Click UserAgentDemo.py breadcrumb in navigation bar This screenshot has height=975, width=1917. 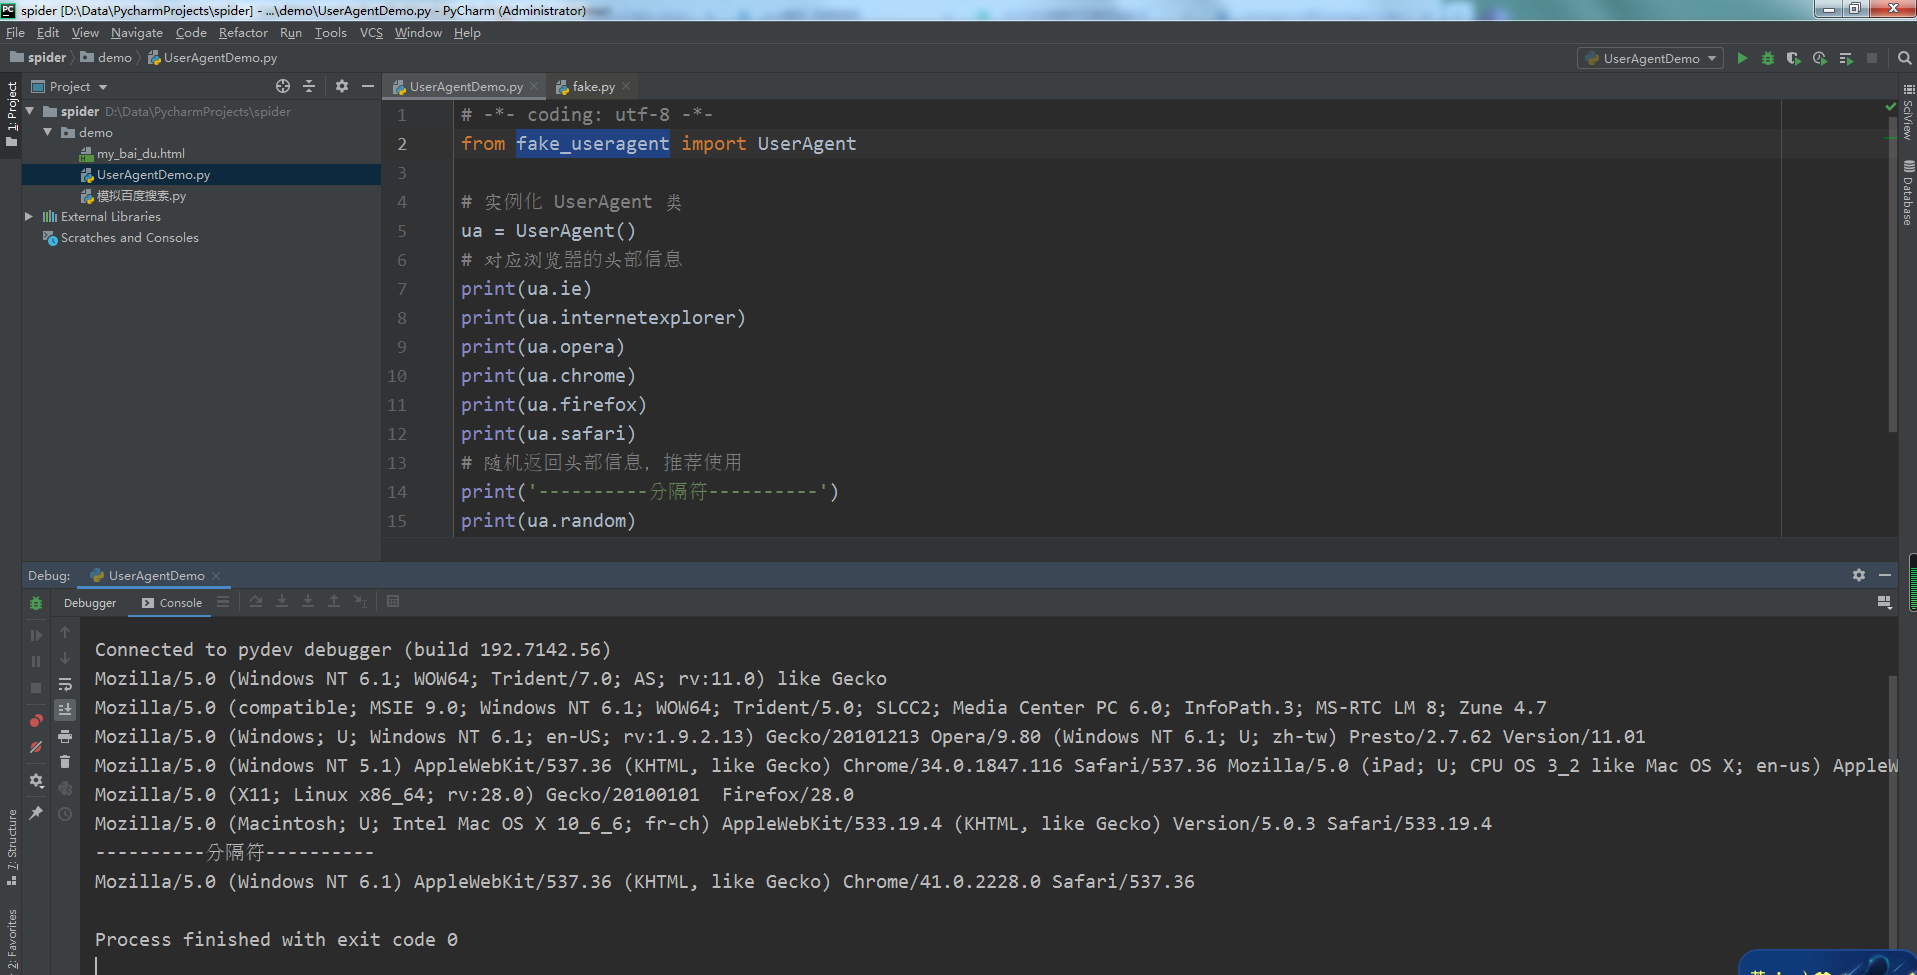coord(212,58)
